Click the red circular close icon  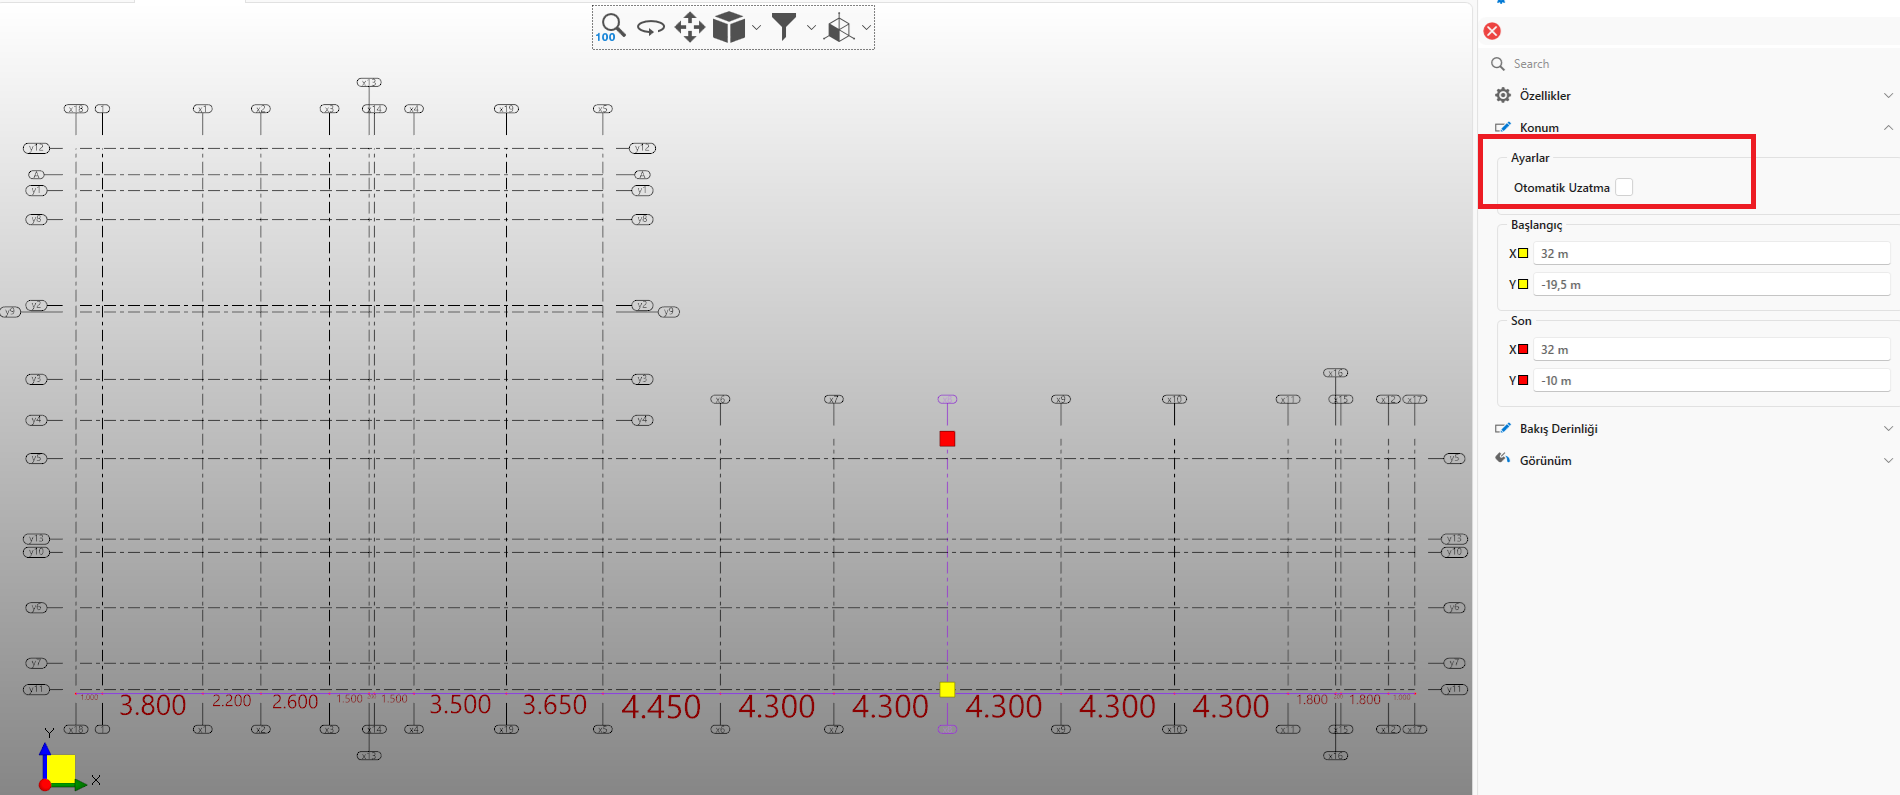click(1492, 31)
